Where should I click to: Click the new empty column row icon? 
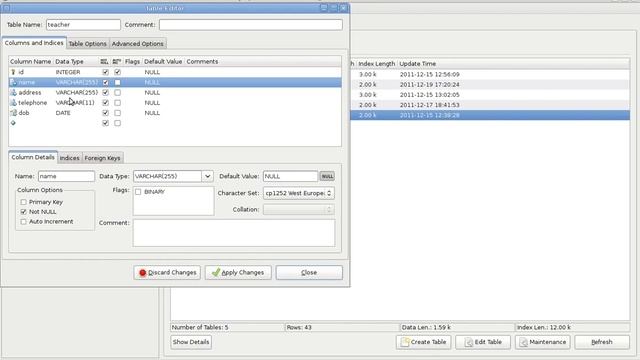(x=13, y=123)
